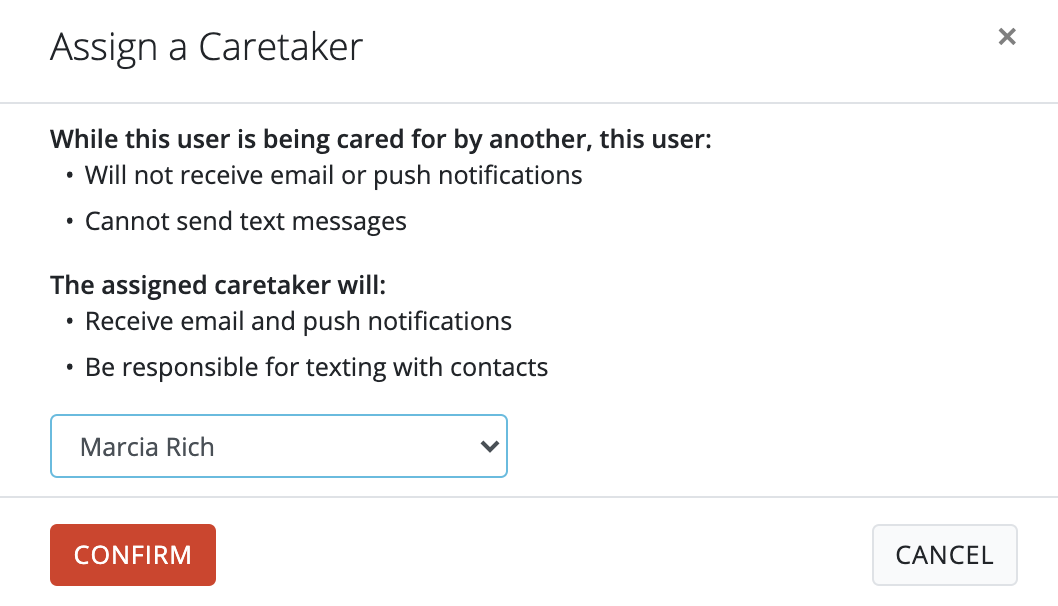Click the "Cannot send text messages" line
Viewport: 1058px width, 606px height.
(x=245, y=221)
